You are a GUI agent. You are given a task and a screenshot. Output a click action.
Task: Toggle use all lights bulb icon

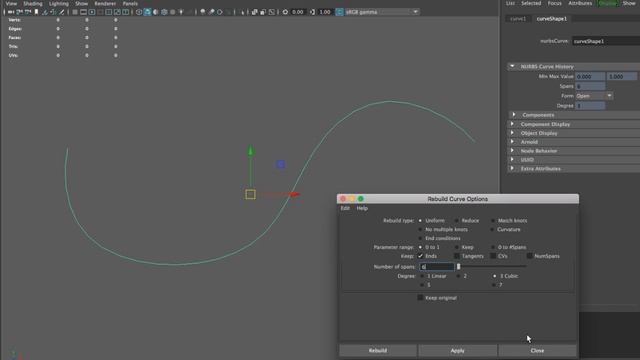(x=181, y=12)
